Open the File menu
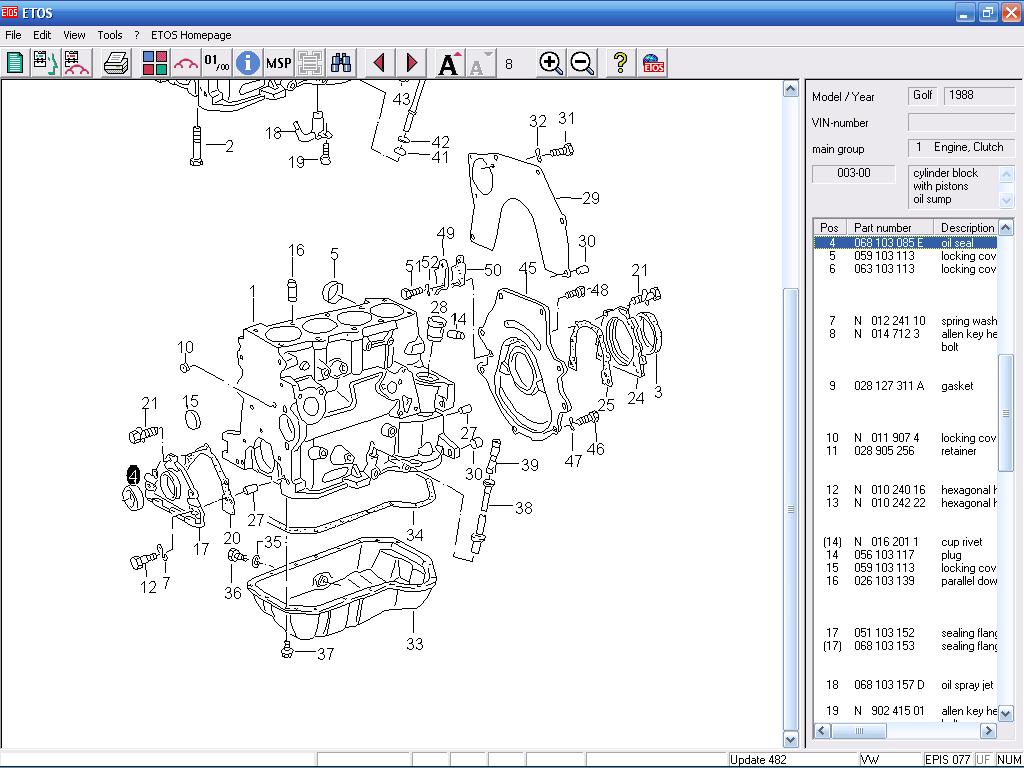 click(x=13, y=35)
